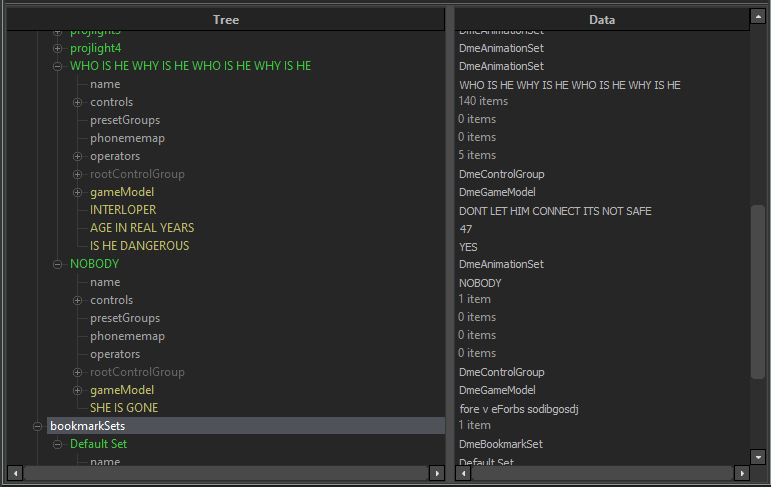
Task: Click Tree panel's right horizontal scroll arrow
Action: click(x=437, y=472)
